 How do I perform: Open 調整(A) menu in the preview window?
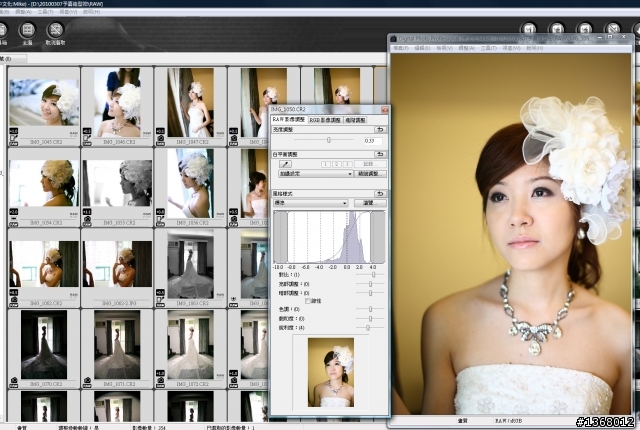[467, 48]
